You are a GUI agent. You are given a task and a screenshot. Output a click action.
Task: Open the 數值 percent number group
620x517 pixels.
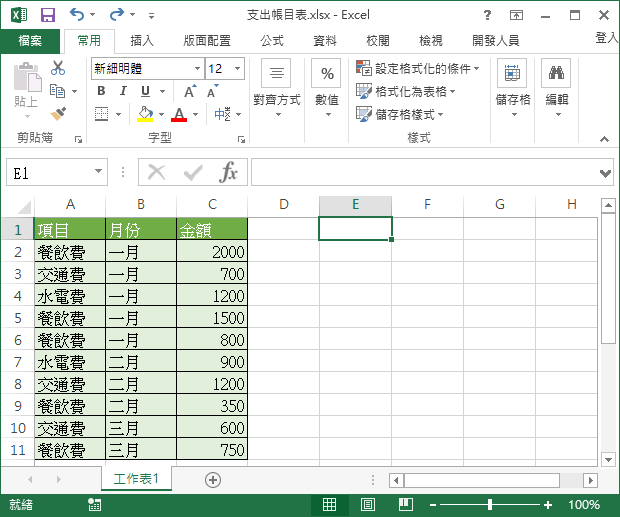pyautogui.click(x=327, y=89)
